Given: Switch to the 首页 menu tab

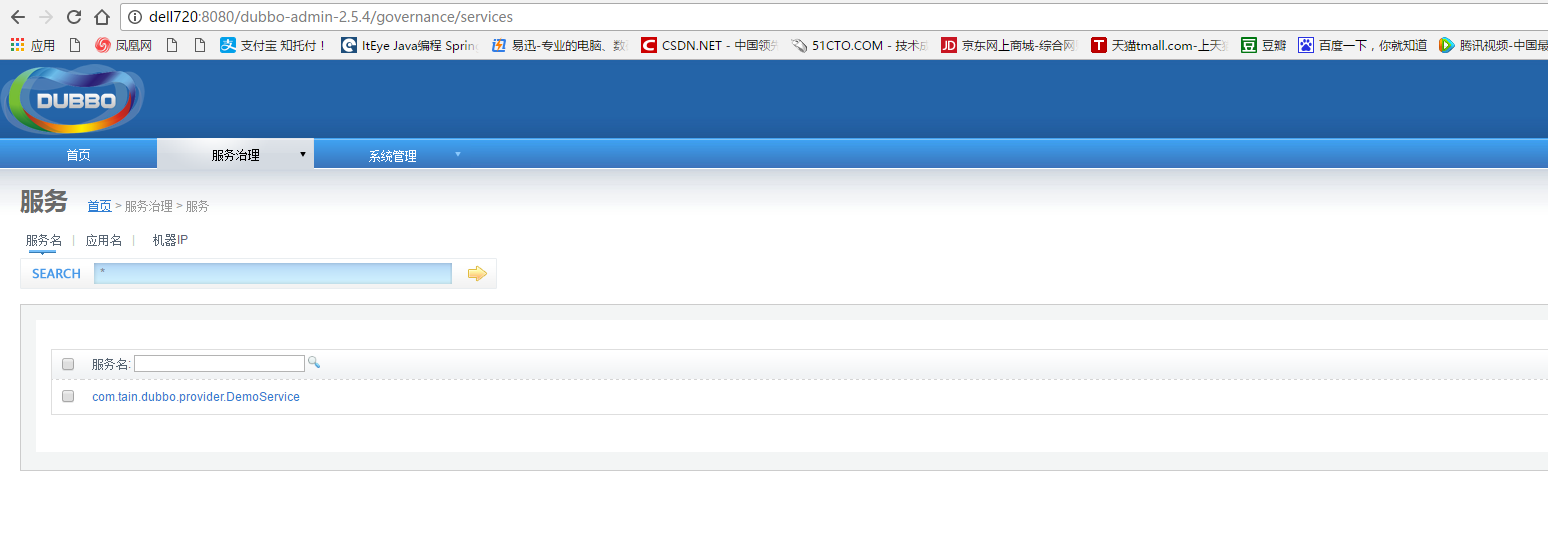Looking at the screenshot, I should tap(78, 155).
